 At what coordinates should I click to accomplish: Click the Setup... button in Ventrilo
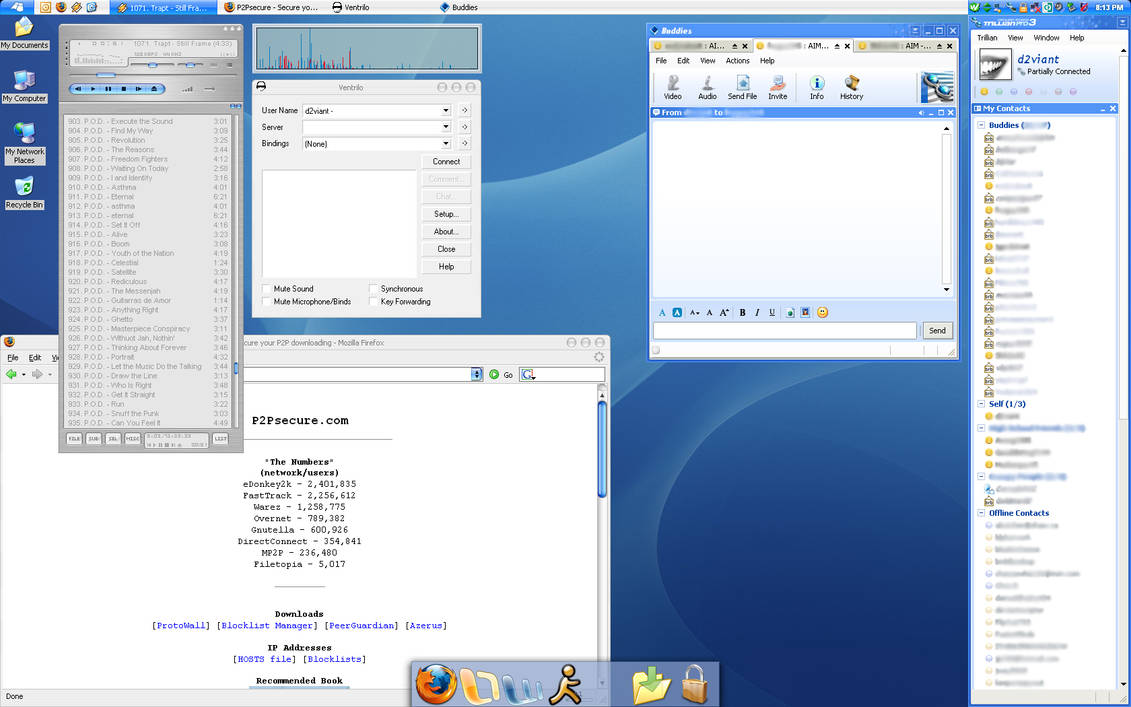(446, 214)
